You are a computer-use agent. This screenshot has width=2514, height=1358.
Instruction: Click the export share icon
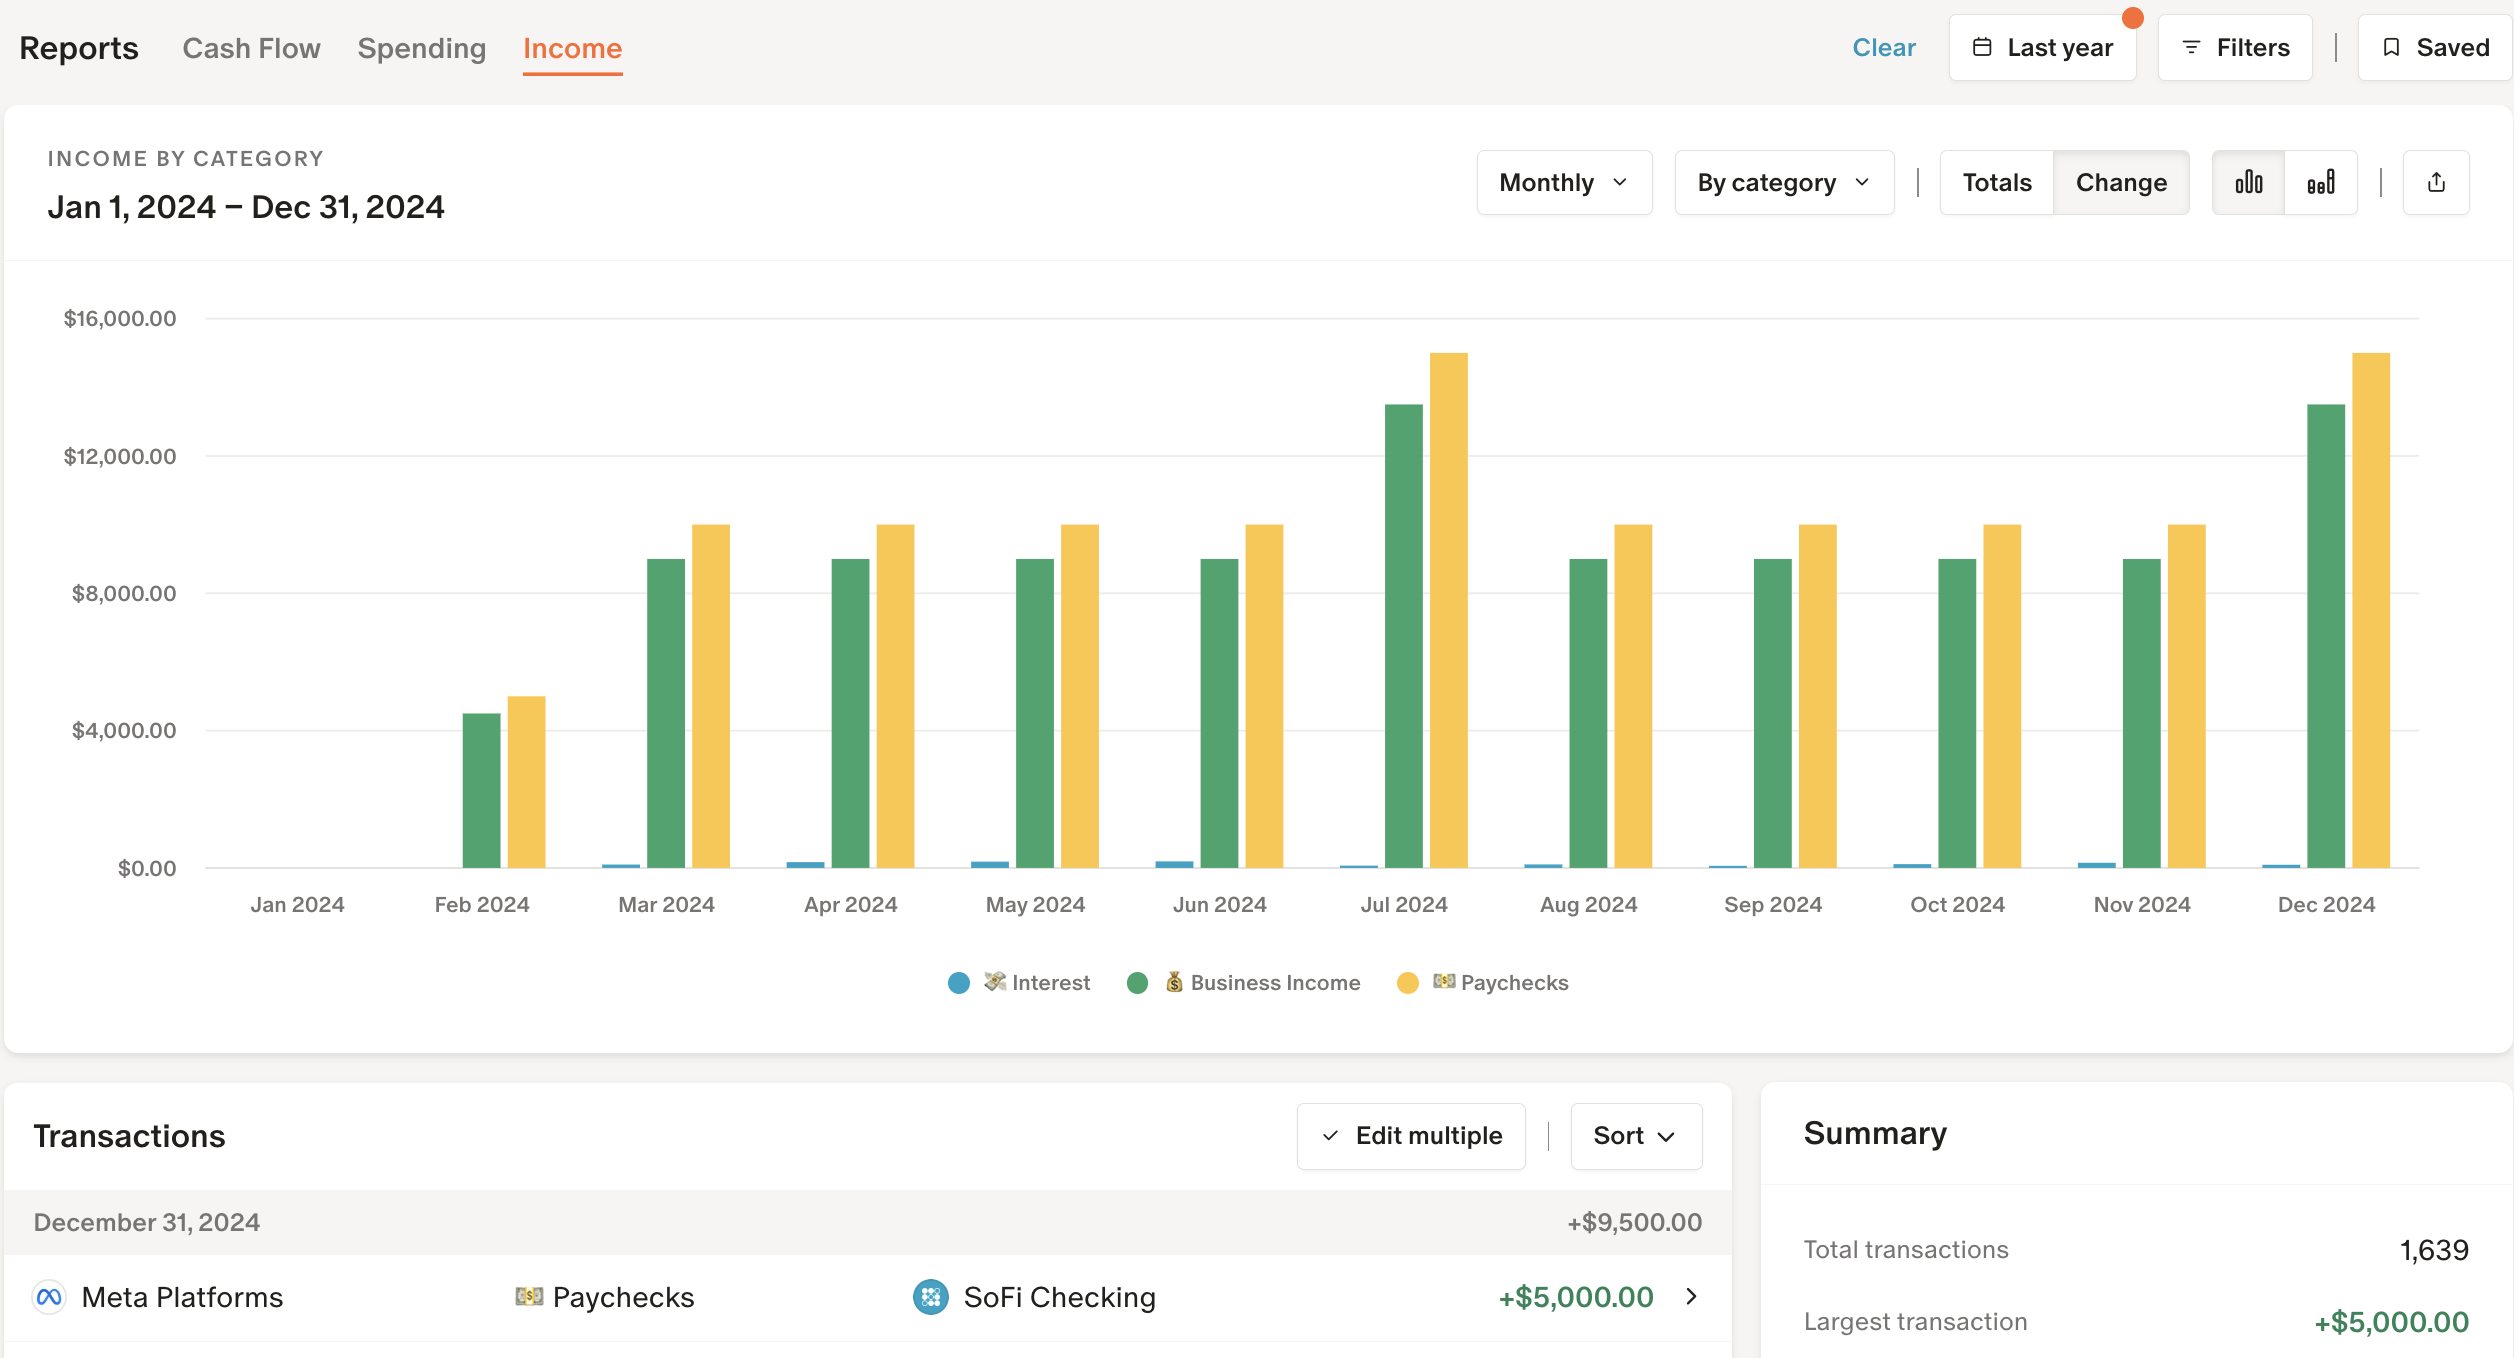pyautogui.click(x=2436, y=182)
